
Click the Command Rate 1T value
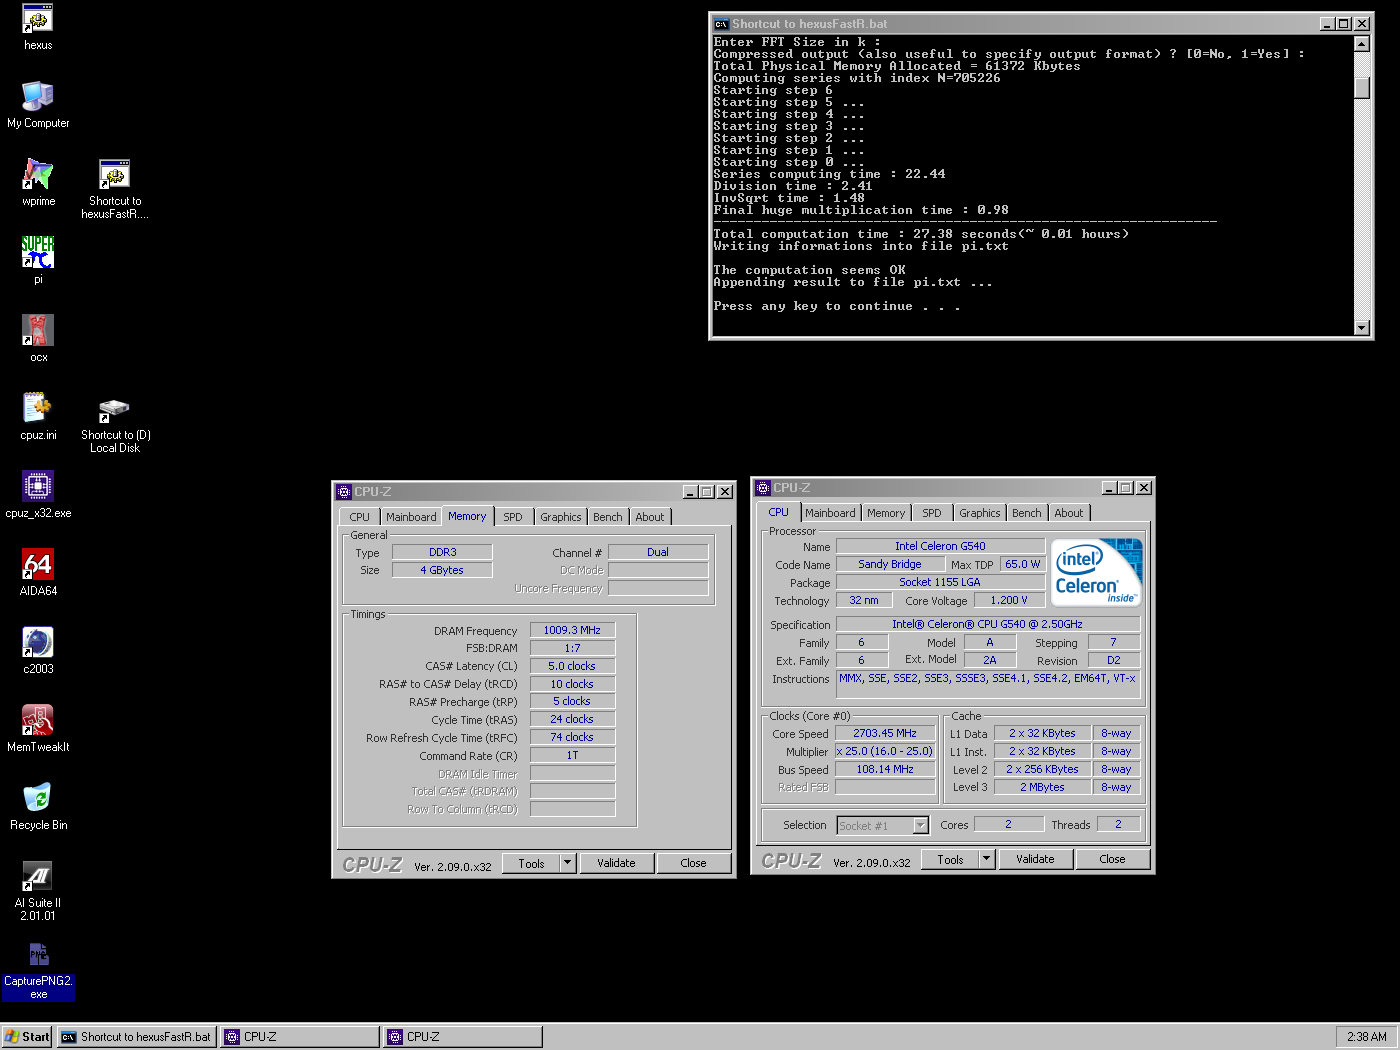(572, 755)
